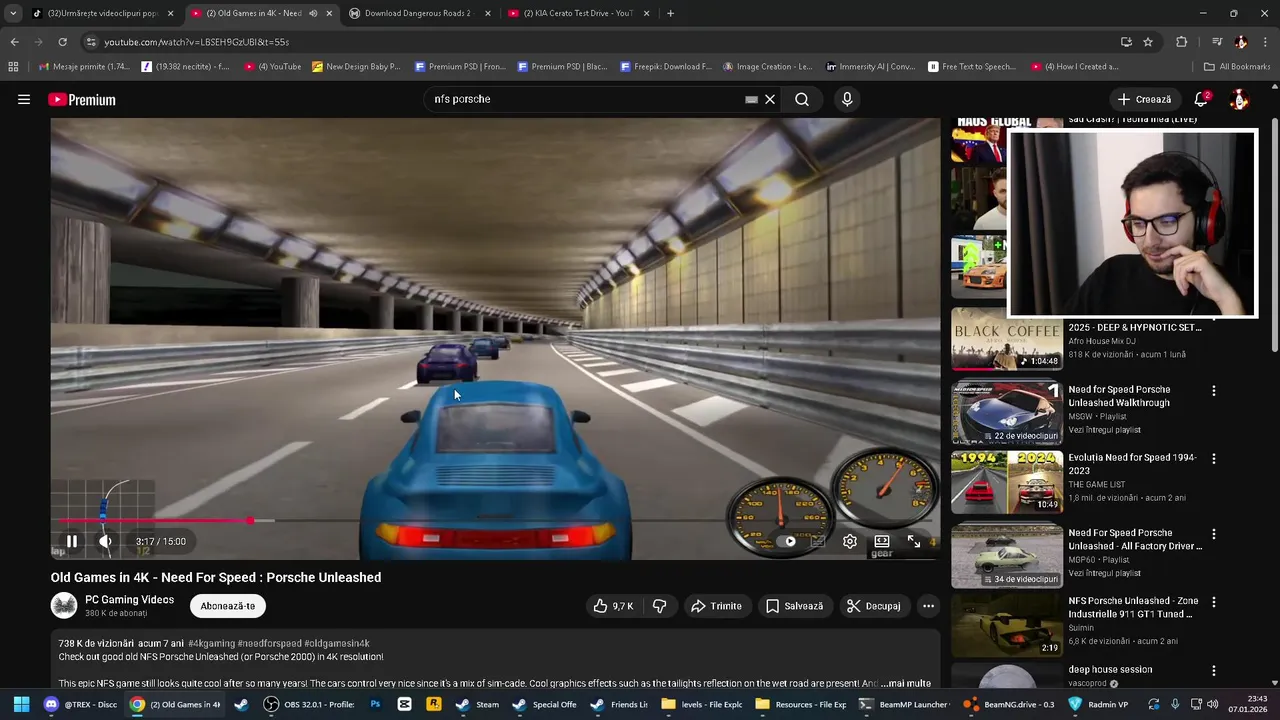Run search with magnifier button

(802, 99)
